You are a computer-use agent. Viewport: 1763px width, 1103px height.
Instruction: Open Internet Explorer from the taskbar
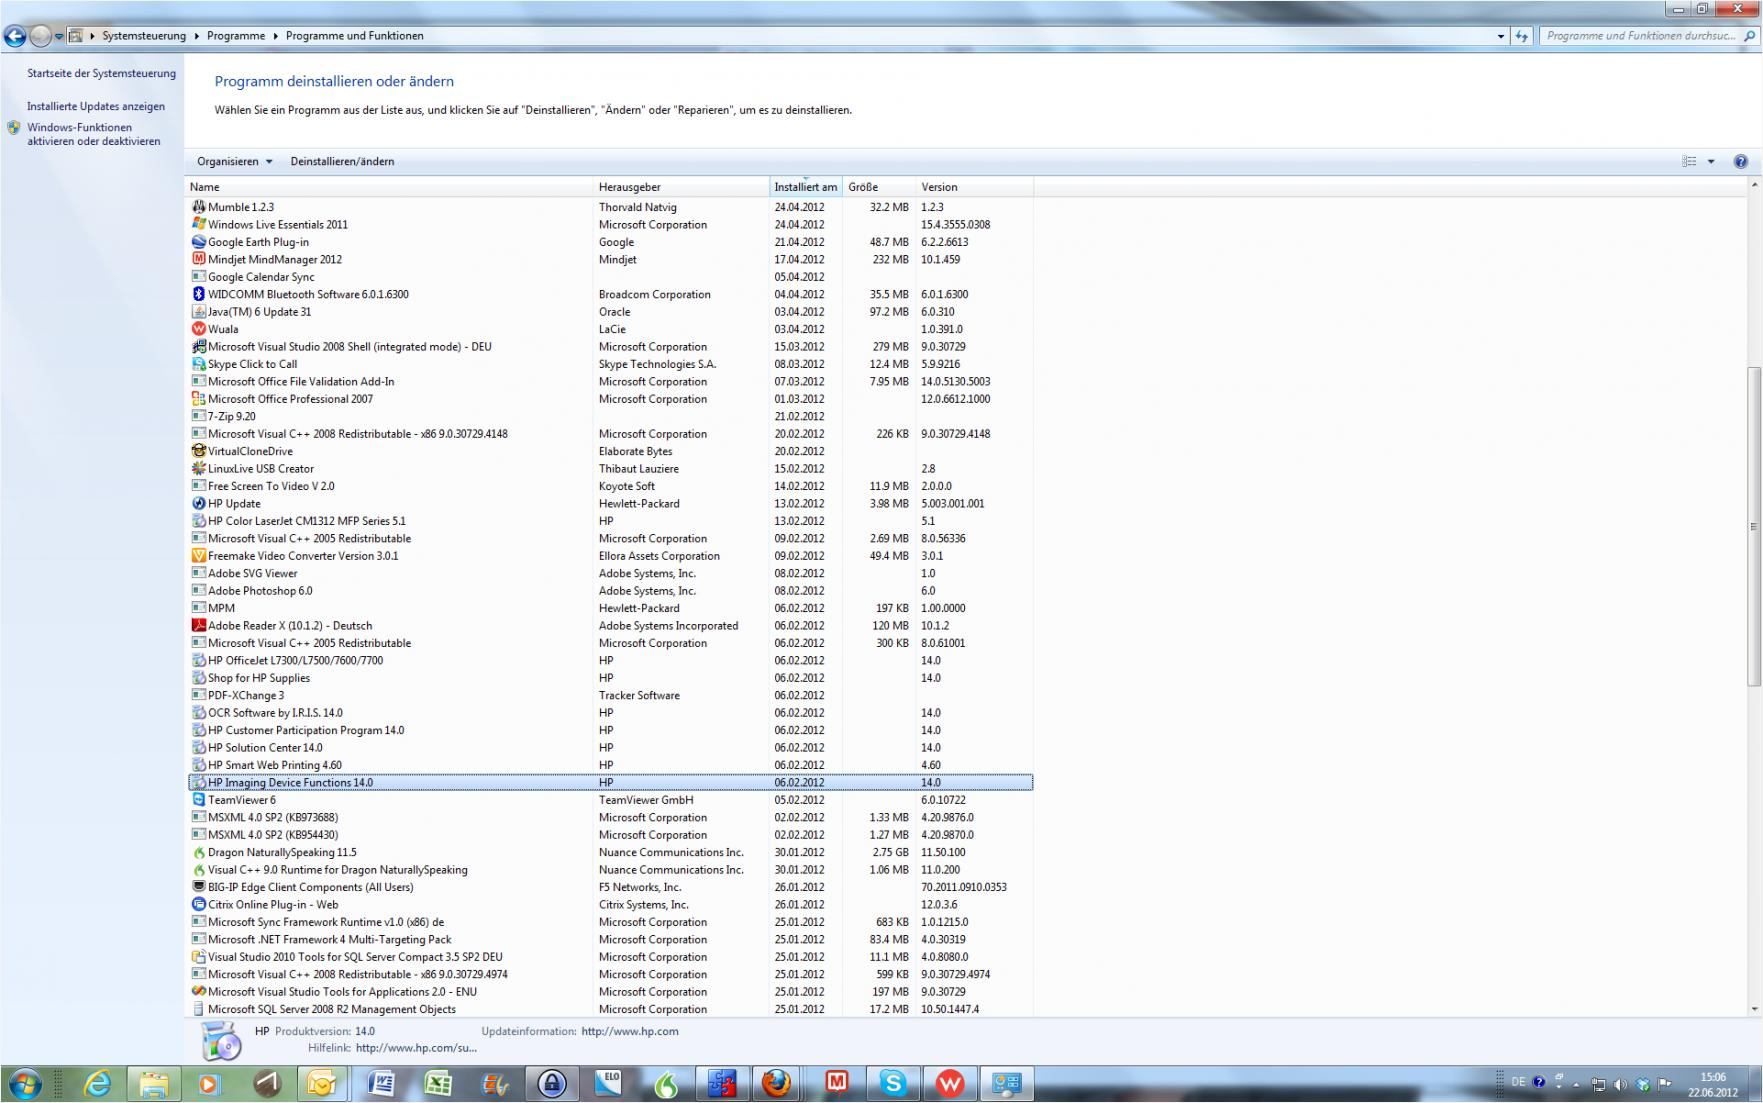97,1083
